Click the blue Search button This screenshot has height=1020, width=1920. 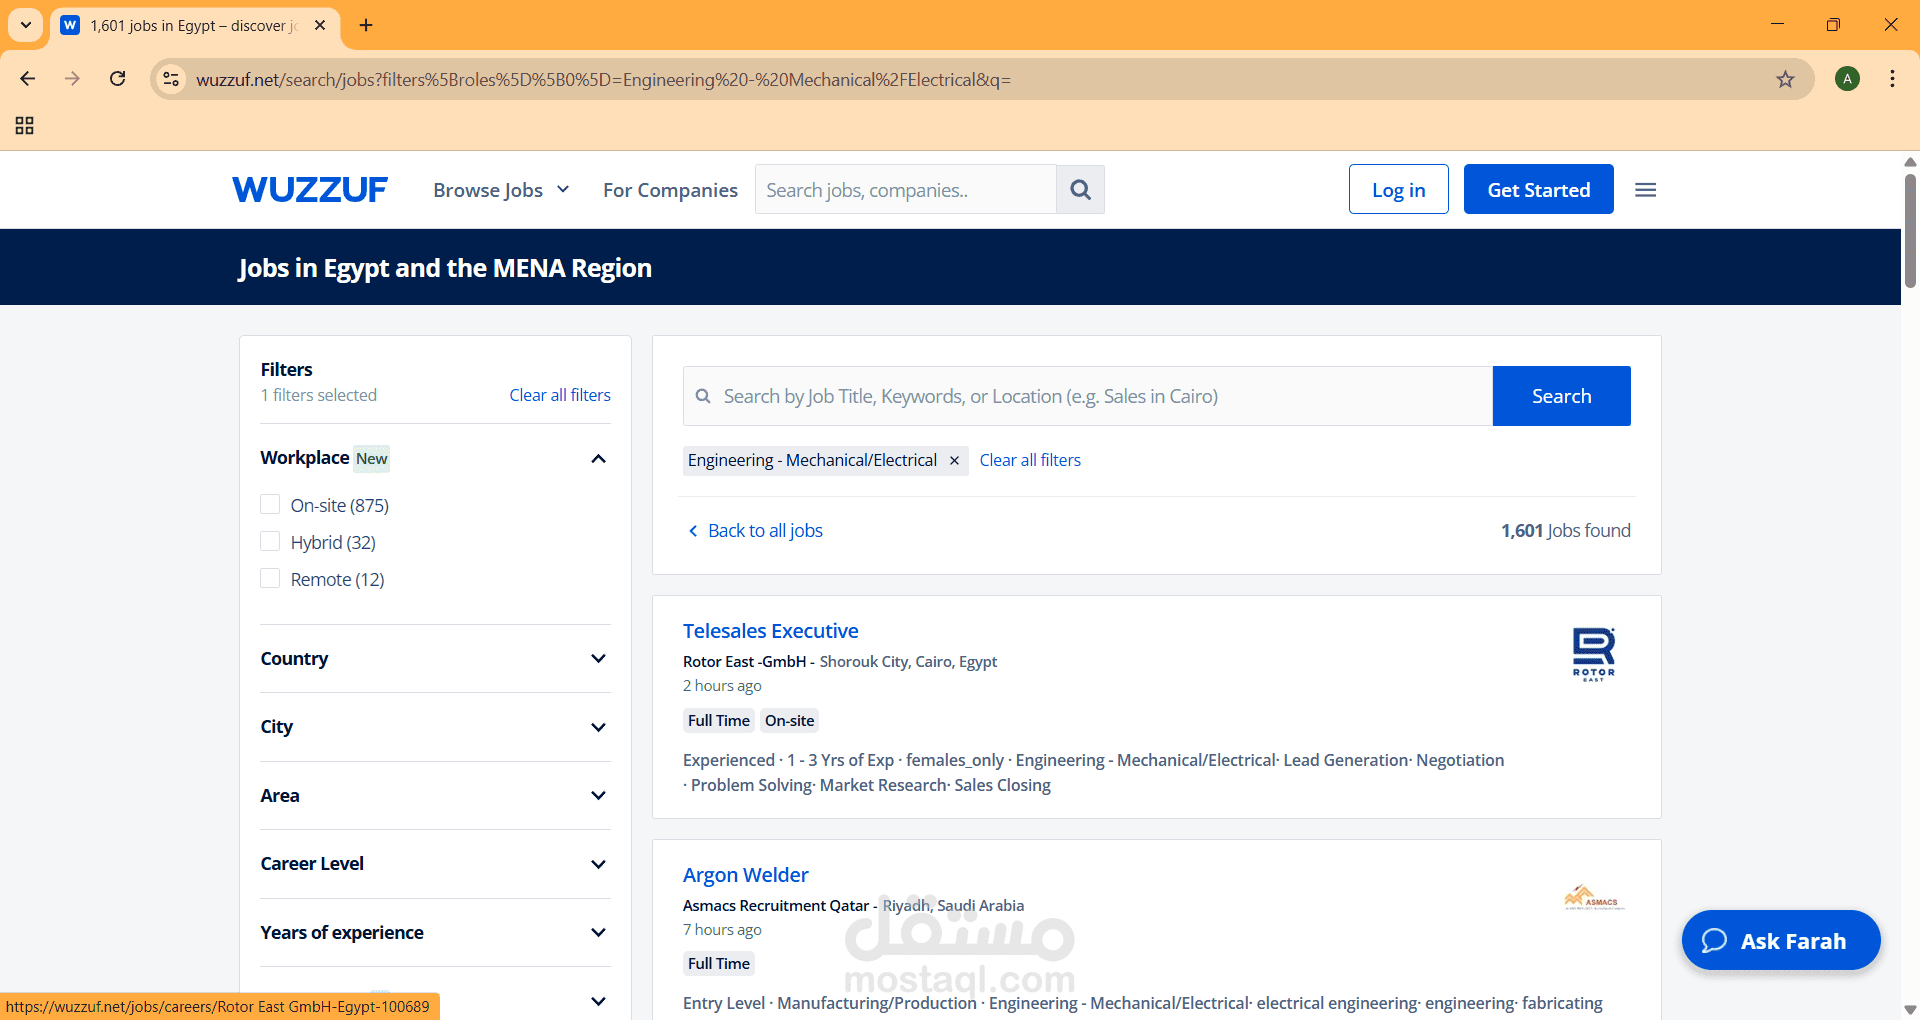click(x=1561, y=396)
